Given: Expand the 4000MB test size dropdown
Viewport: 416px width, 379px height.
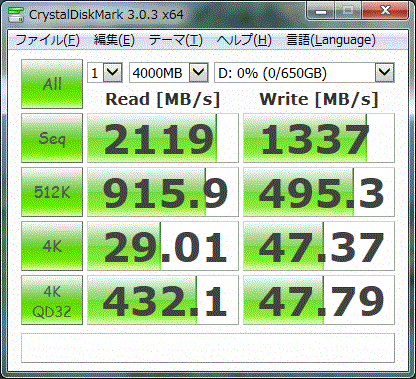Looking at the screenshot, I should [x=169, y=73].
